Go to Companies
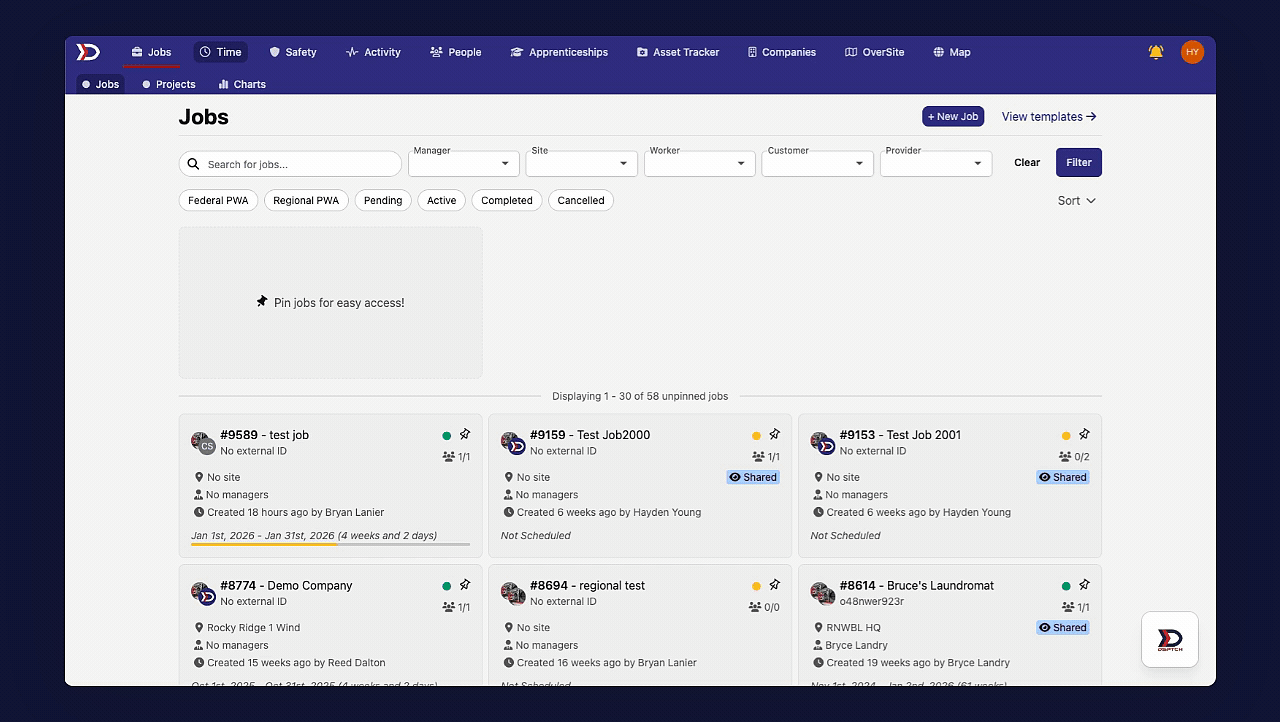The width and height of the screenshot is (1280, 722). coord(782,52)
